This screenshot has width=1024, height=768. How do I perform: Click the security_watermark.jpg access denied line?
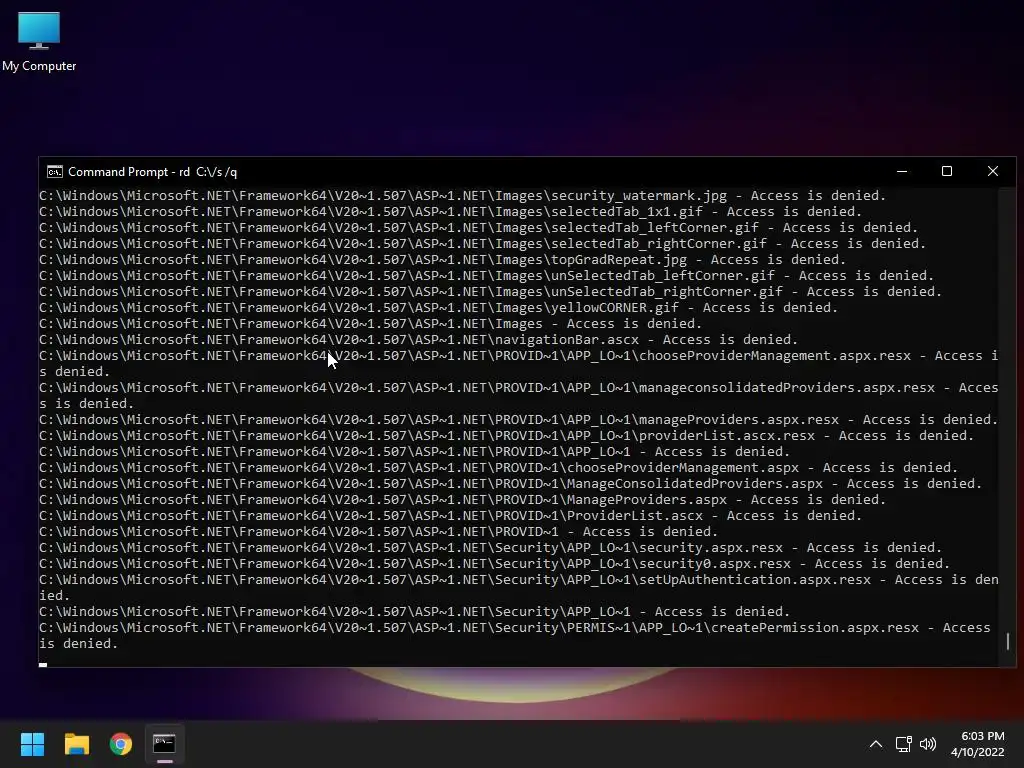coord(462,195)
